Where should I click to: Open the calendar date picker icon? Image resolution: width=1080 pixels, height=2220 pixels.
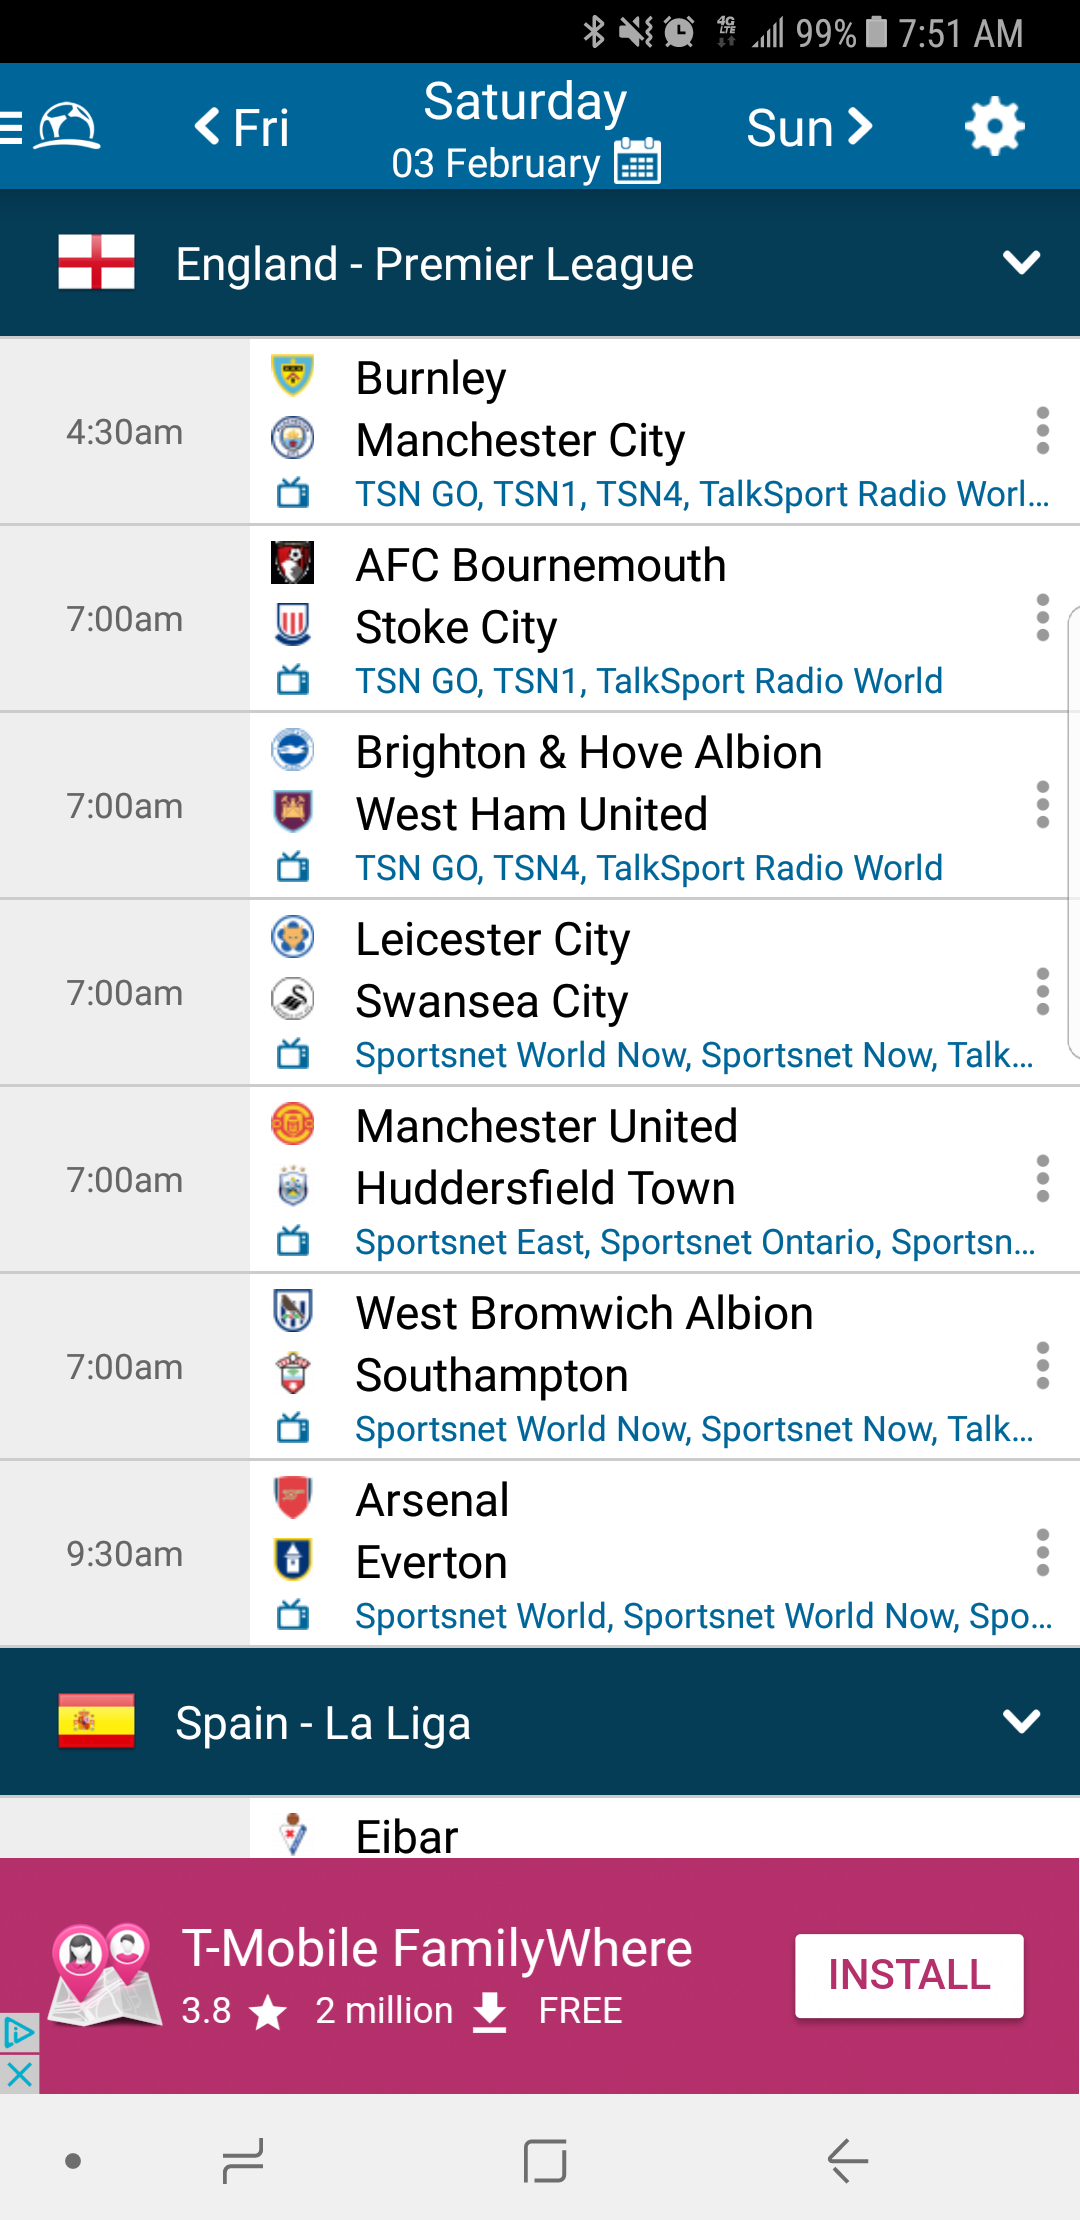638,162
